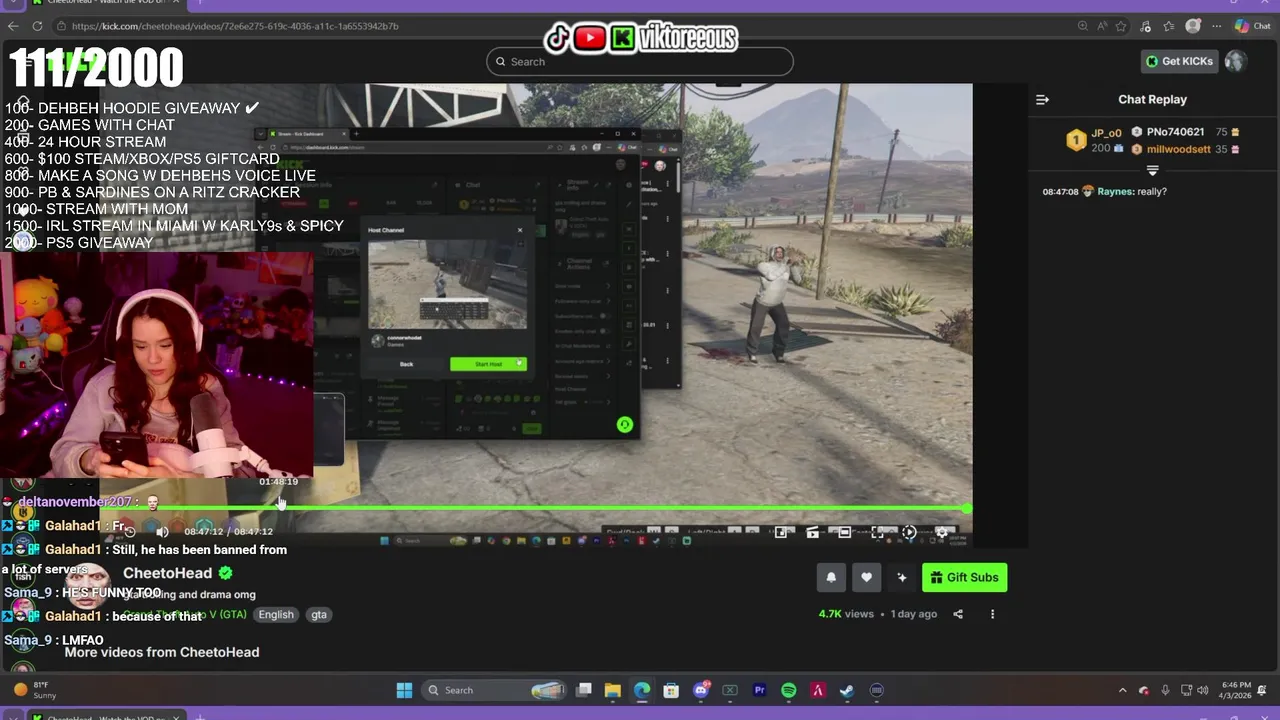The image size is (1280, 720).
Task: Open the Edge profile icon
Action: pos(1193,26)
